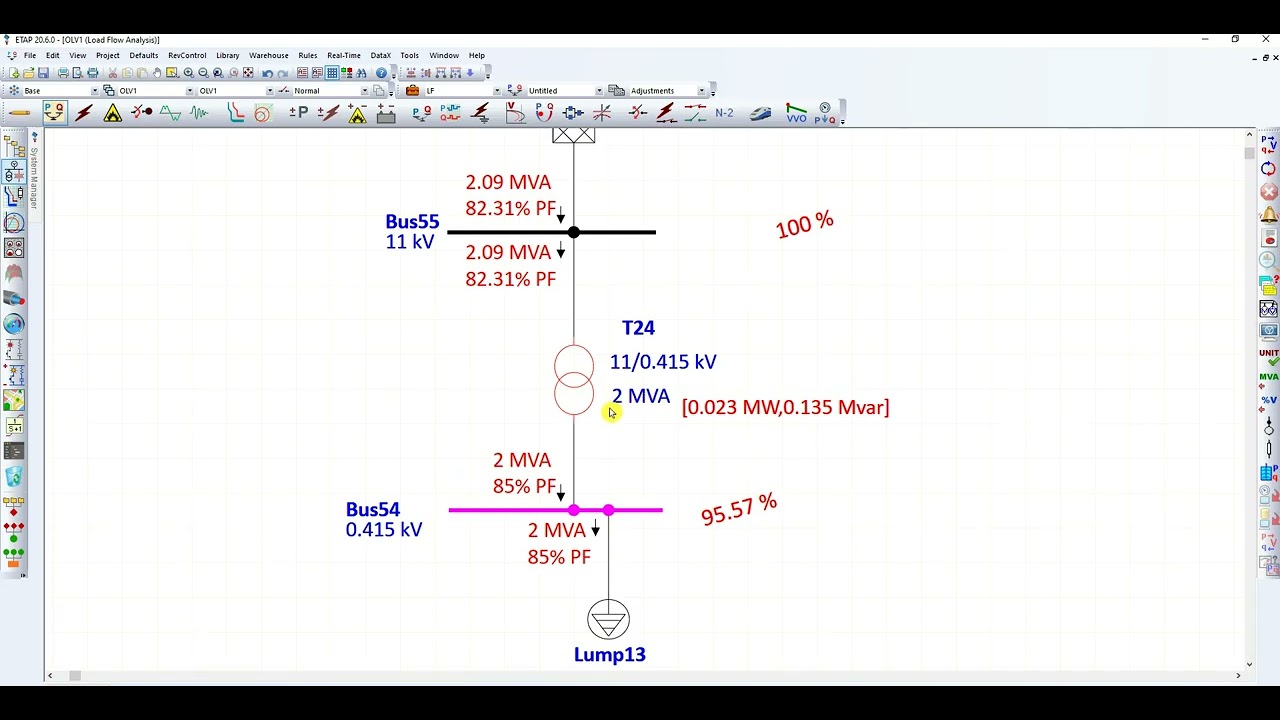
Task: Click the Zoom Out magnifier icon
Action: pyautogui.click(x=203, y=73)
